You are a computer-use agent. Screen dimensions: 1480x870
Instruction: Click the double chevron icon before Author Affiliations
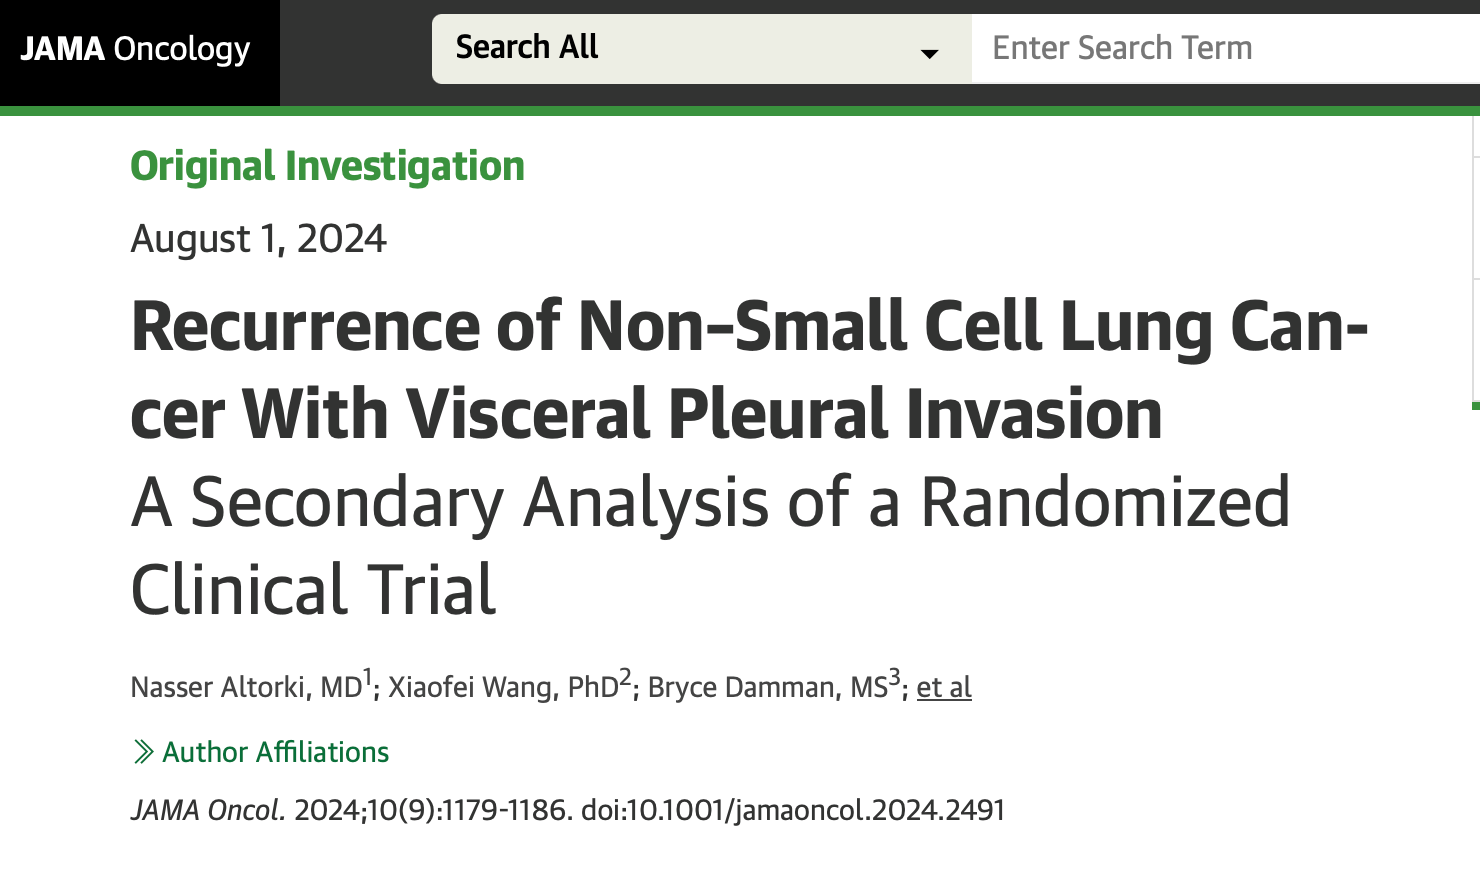pos(144,752)
